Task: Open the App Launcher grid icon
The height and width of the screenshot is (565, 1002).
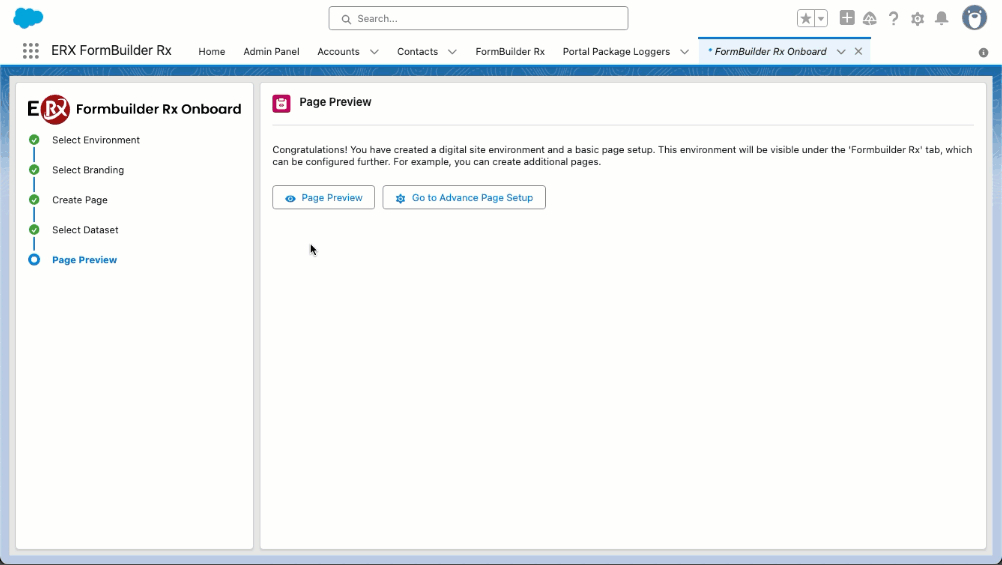Action: (30, 51)
